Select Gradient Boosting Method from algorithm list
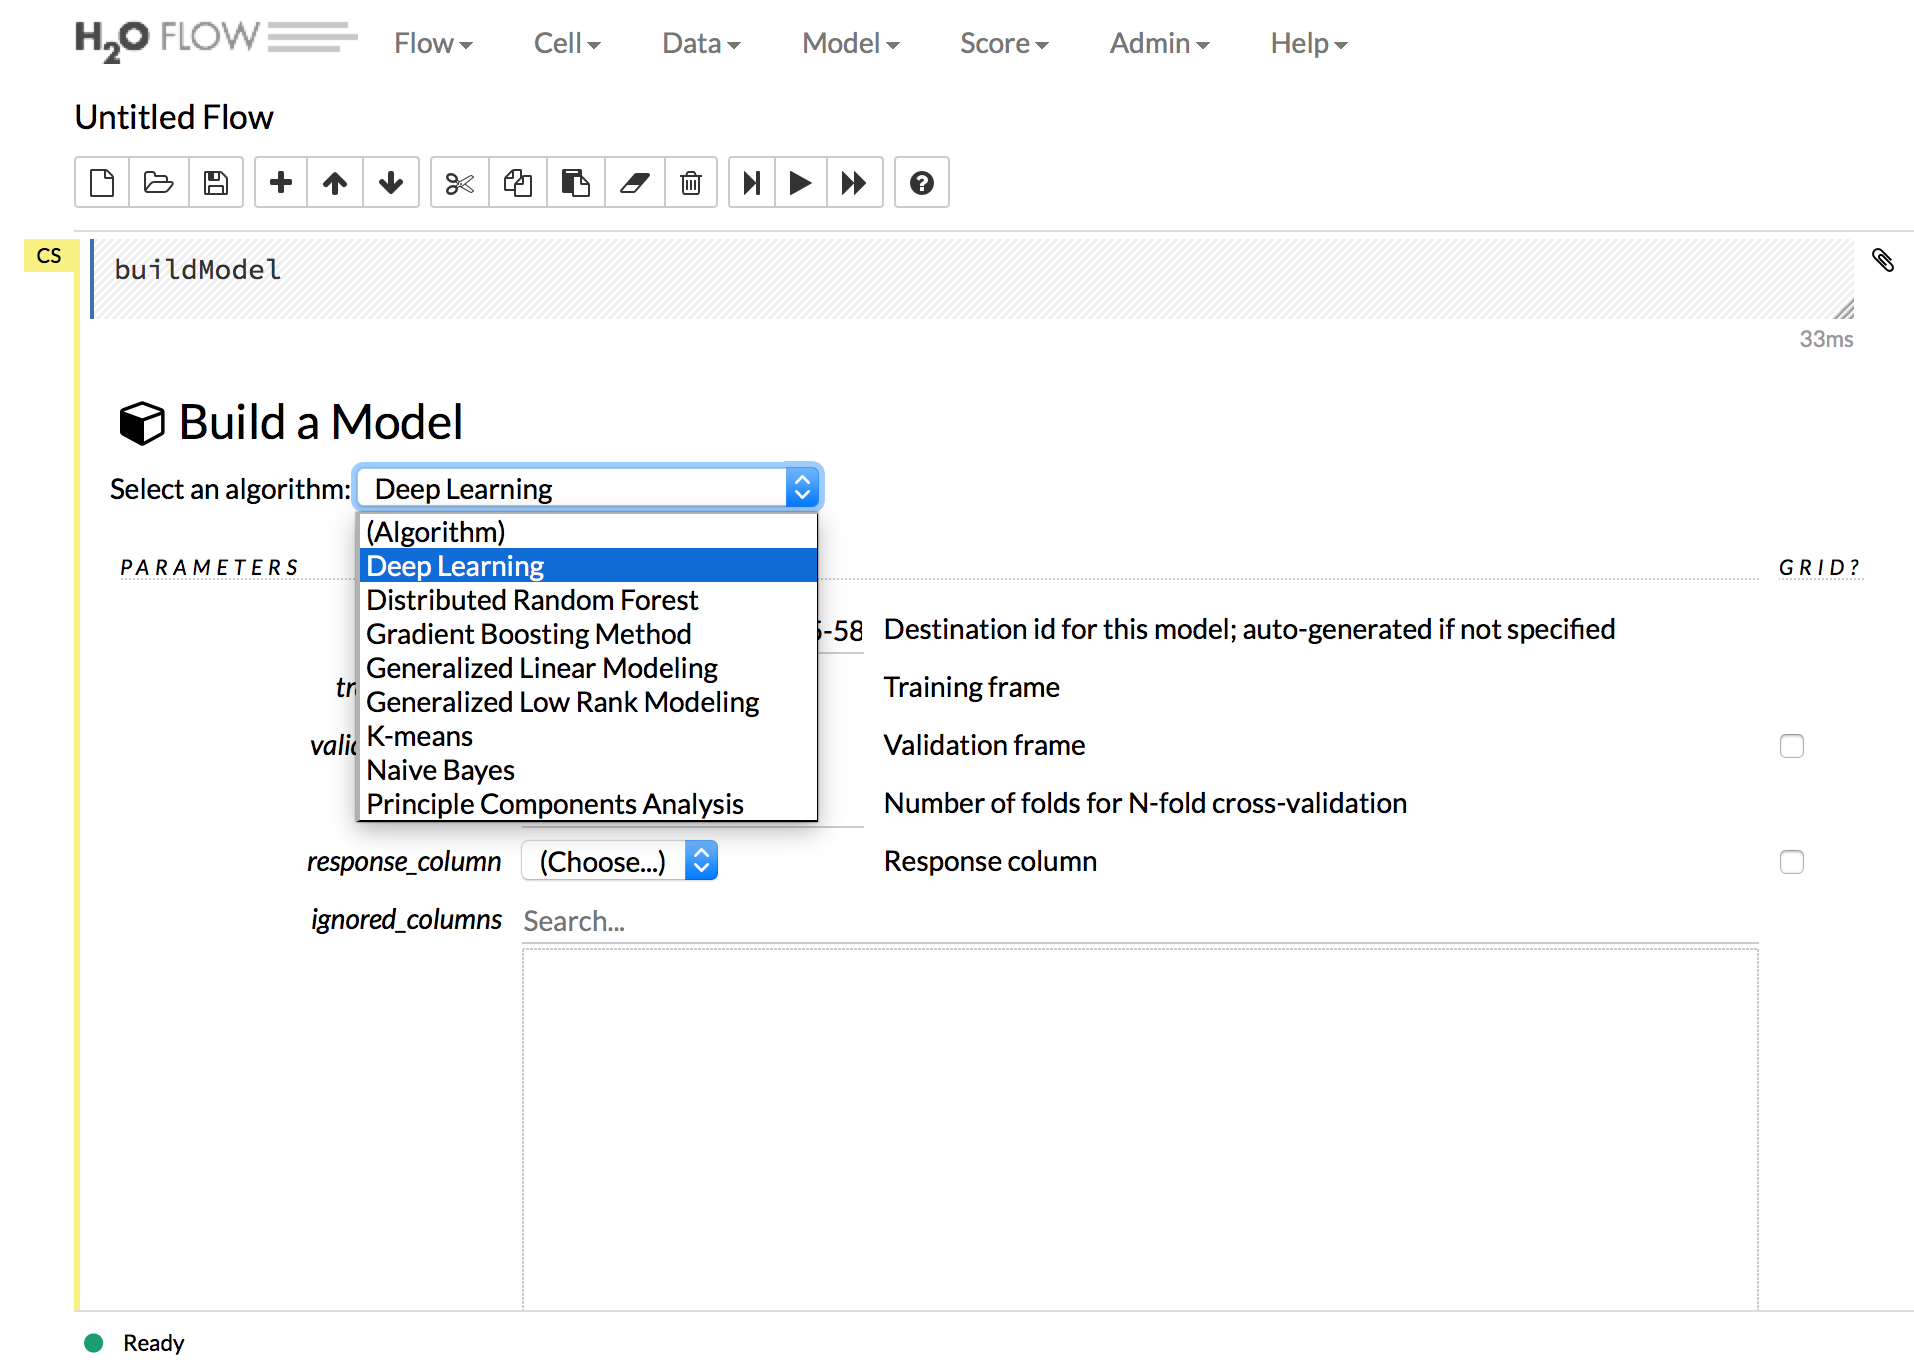This screenshot has width=1914, height=1368. (x=529, y=634)
